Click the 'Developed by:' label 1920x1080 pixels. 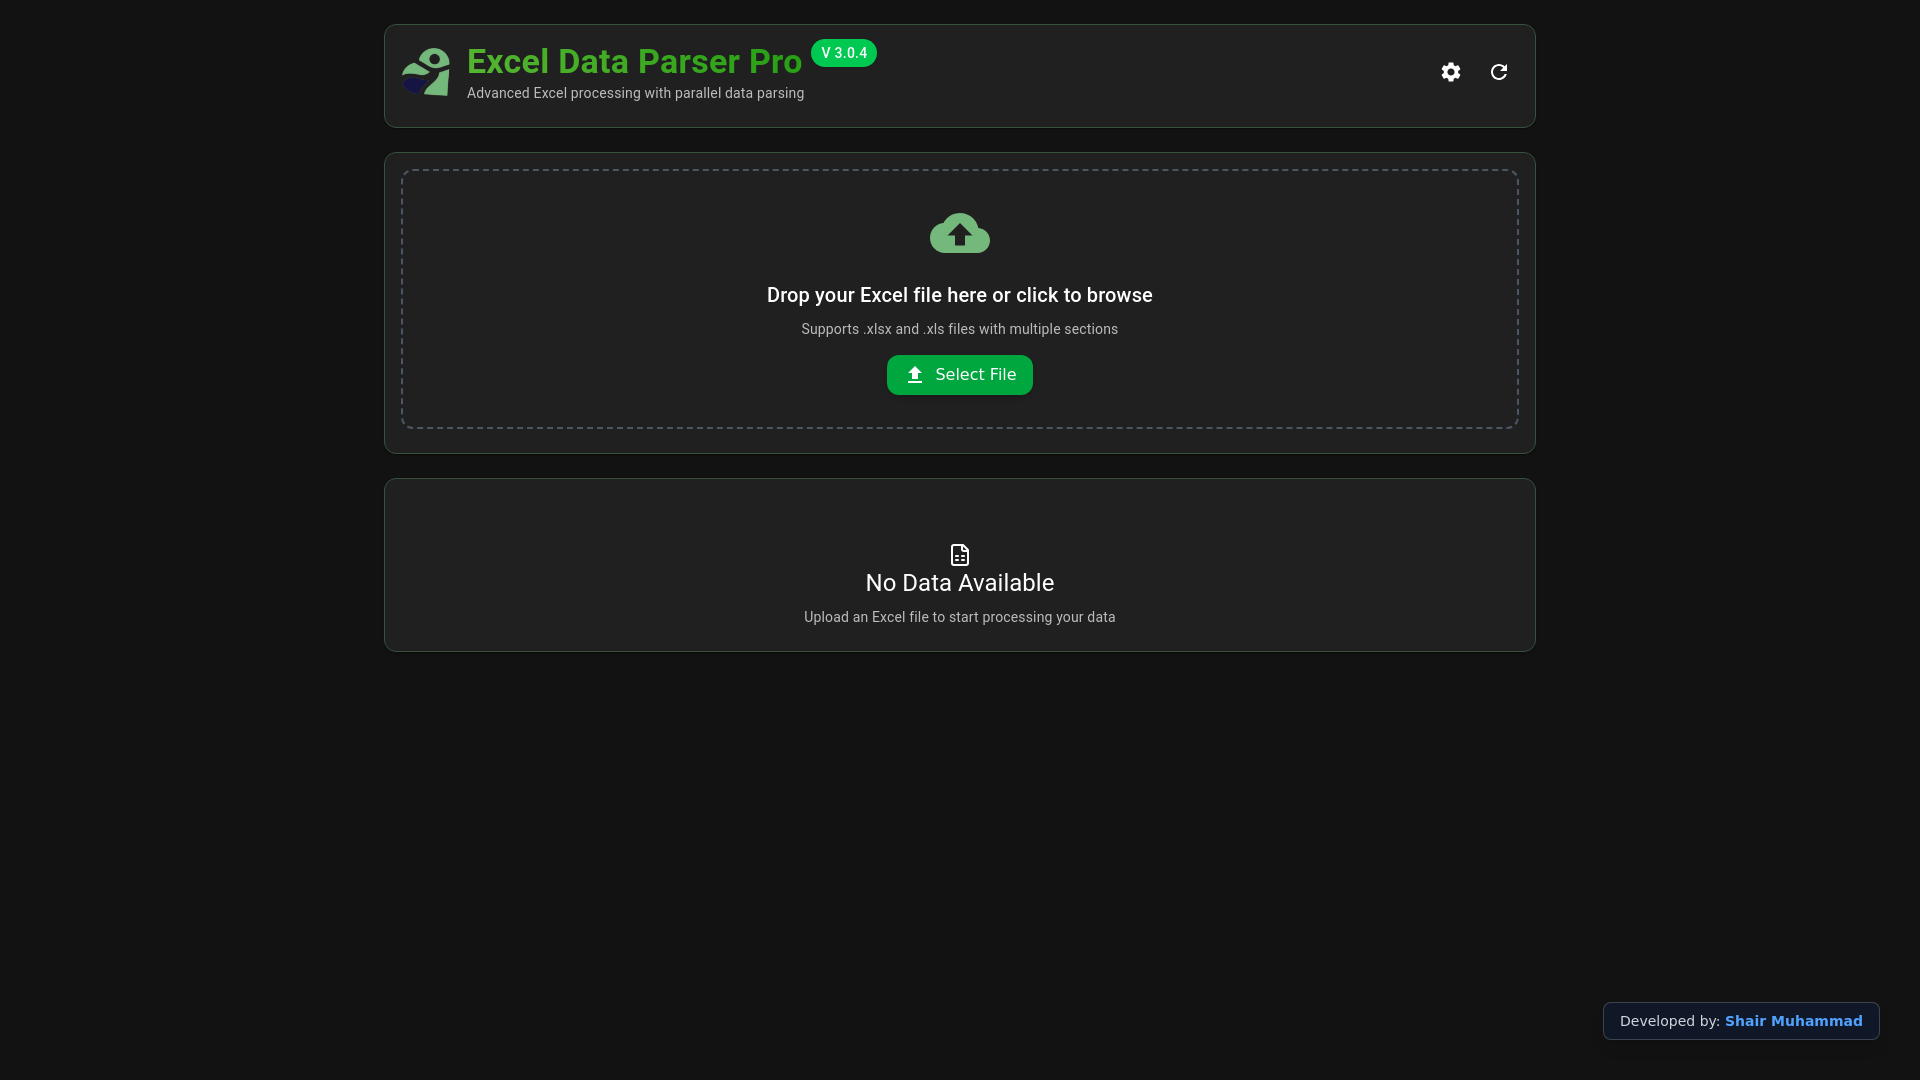pyautogui.click(x=1670, y=1021)
